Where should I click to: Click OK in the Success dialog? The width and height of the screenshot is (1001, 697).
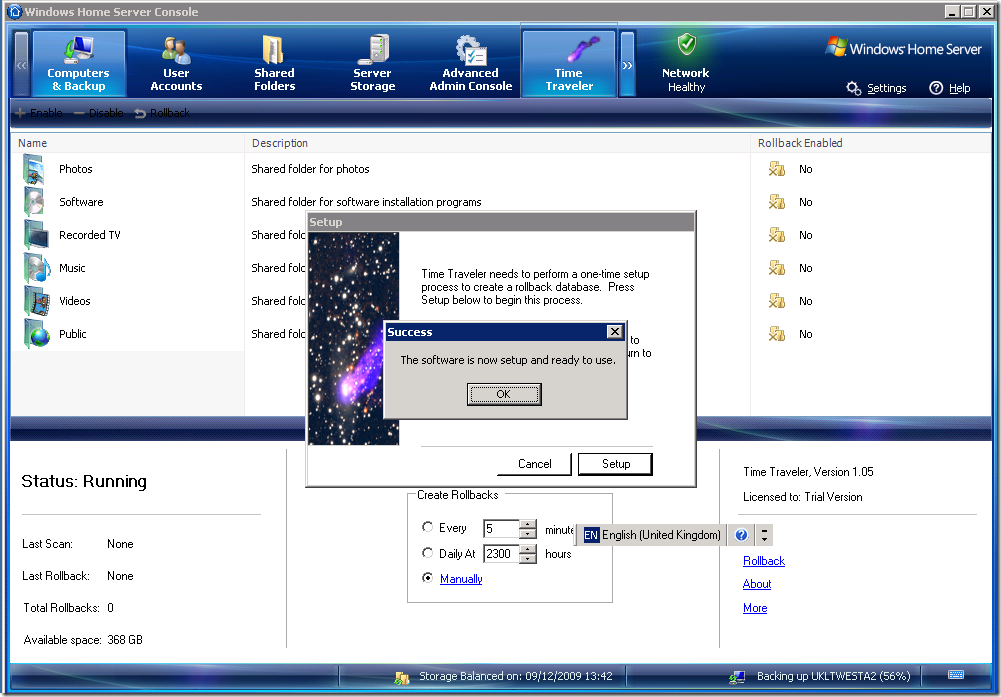[504, 394]
